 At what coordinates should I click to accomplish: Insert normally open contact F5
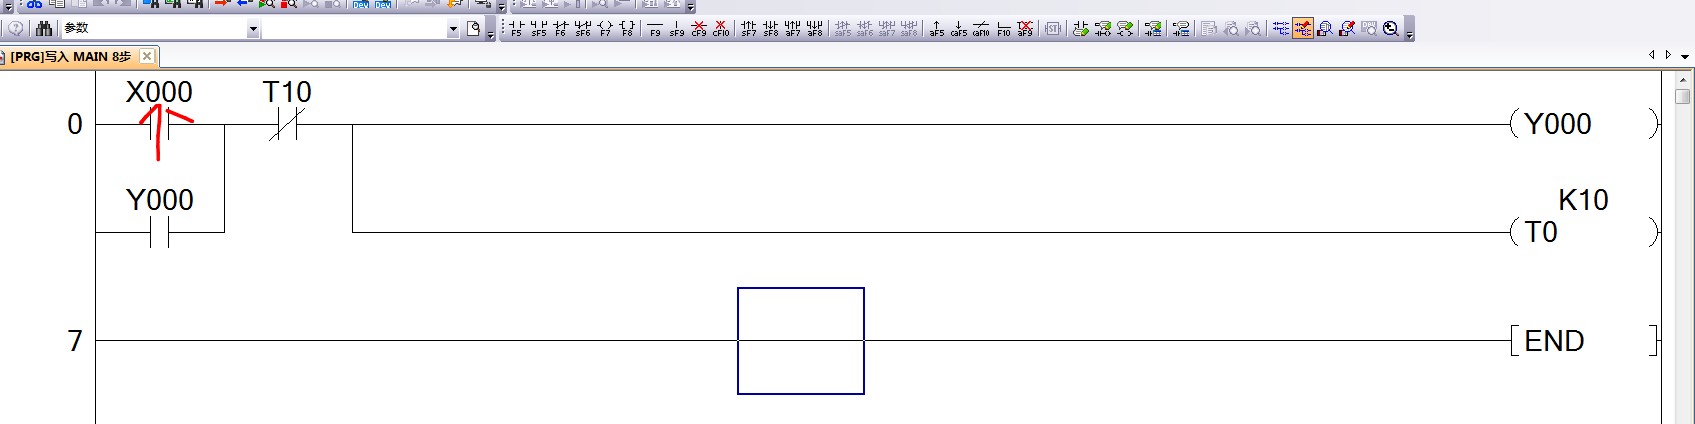[x=516, y=29]
